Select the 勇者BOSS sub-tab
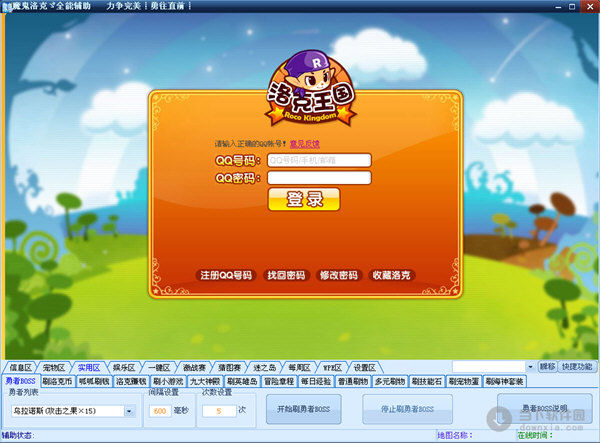 20,381
